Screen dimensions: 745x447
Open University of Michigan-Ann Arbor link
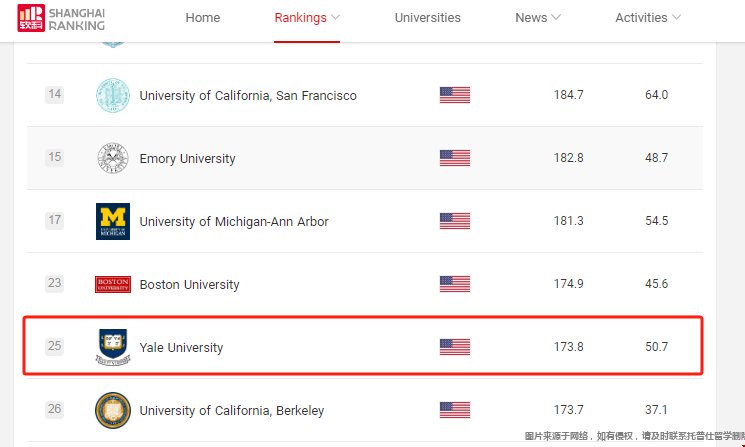(234, 221)
